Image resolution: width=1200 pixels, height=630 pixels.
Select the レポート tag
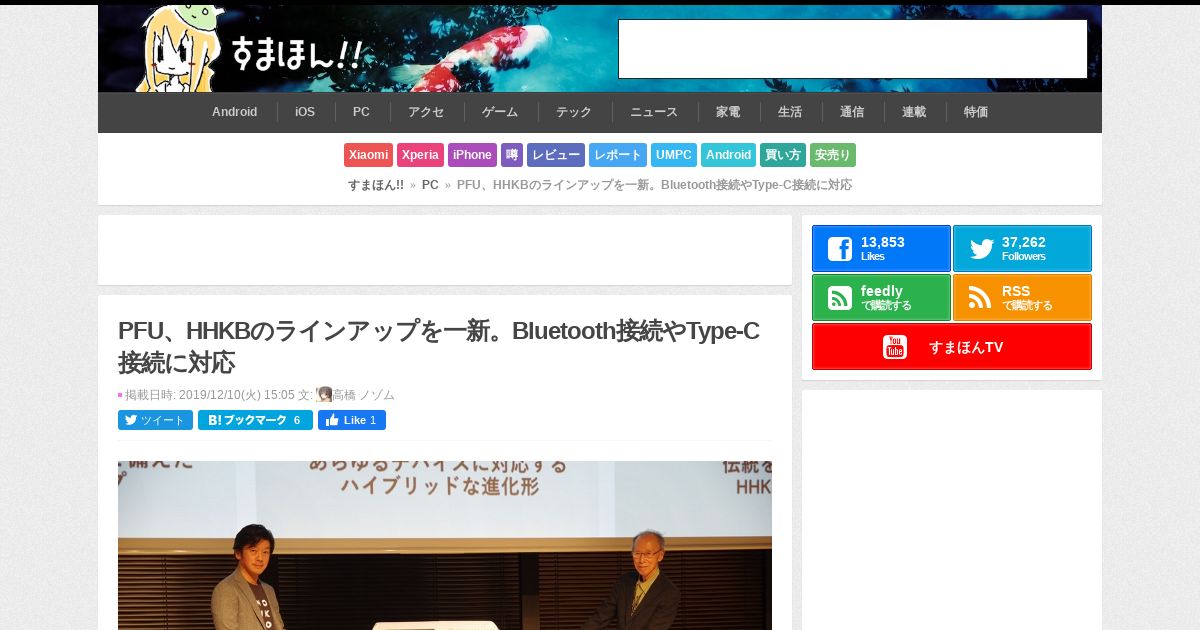coord(618,155)
